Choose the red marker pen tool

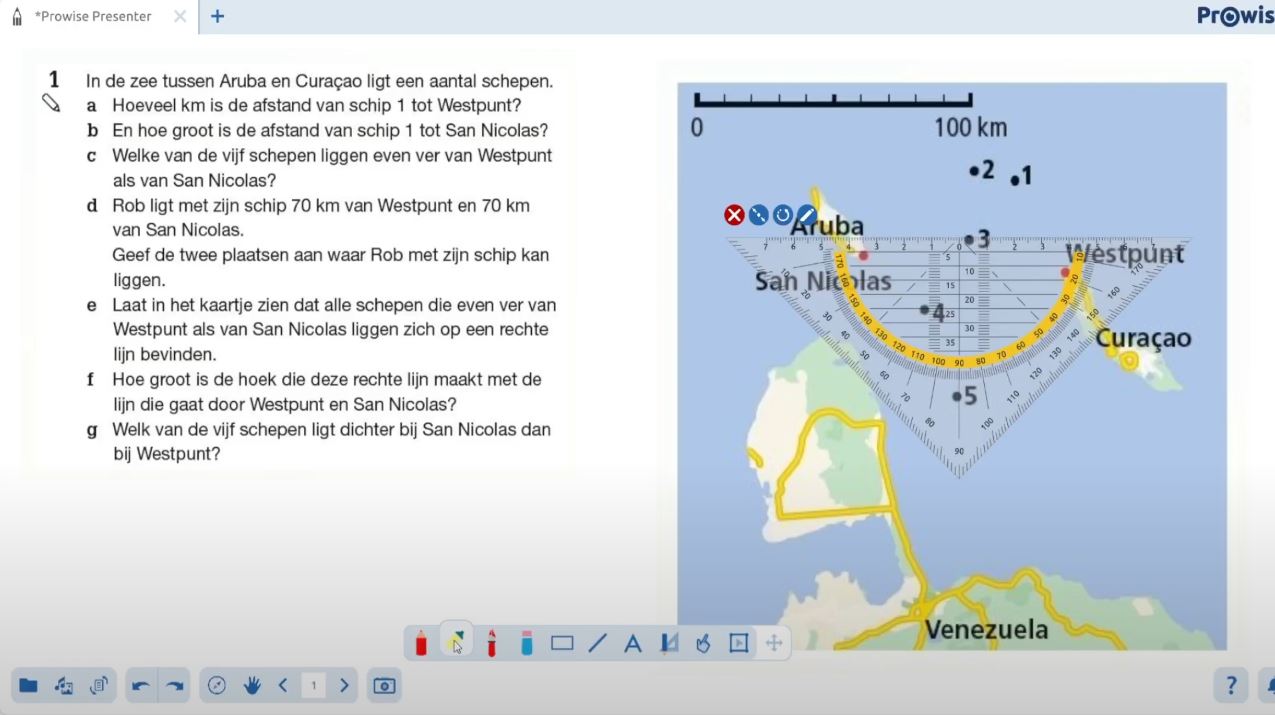[x=491, y=643]
